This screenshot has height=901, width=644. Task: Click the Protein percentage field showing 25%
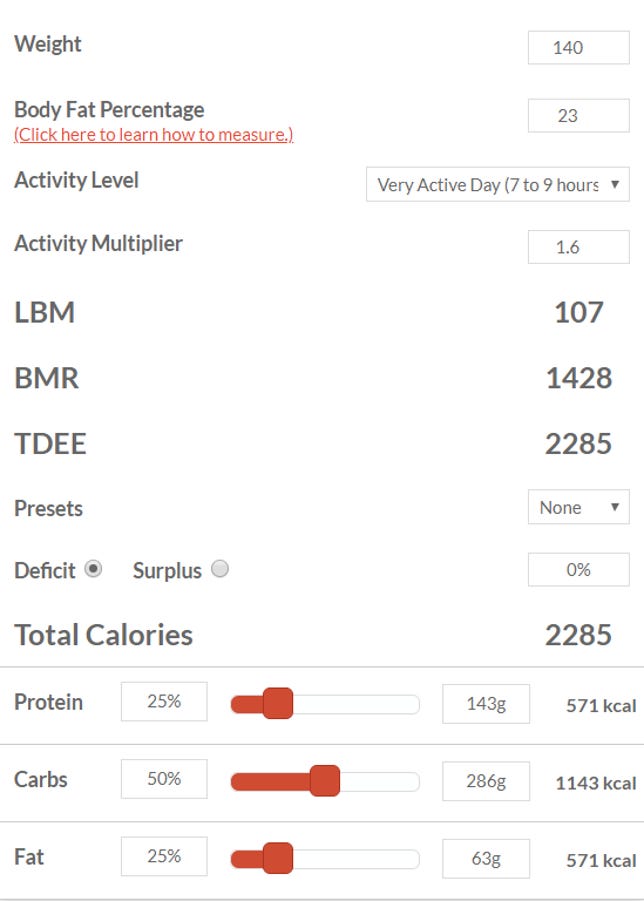[x=164, y=702]
